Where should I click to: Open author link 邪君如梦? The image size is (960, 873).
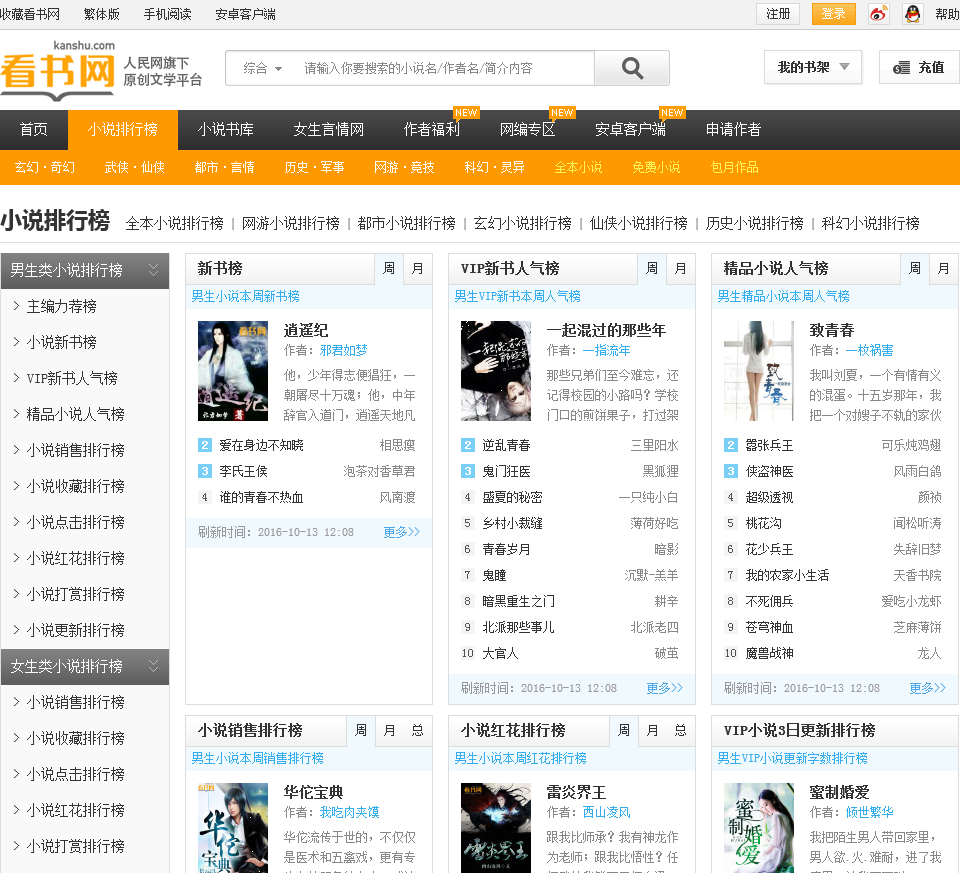pyautogui.click(x=343, y=351)
